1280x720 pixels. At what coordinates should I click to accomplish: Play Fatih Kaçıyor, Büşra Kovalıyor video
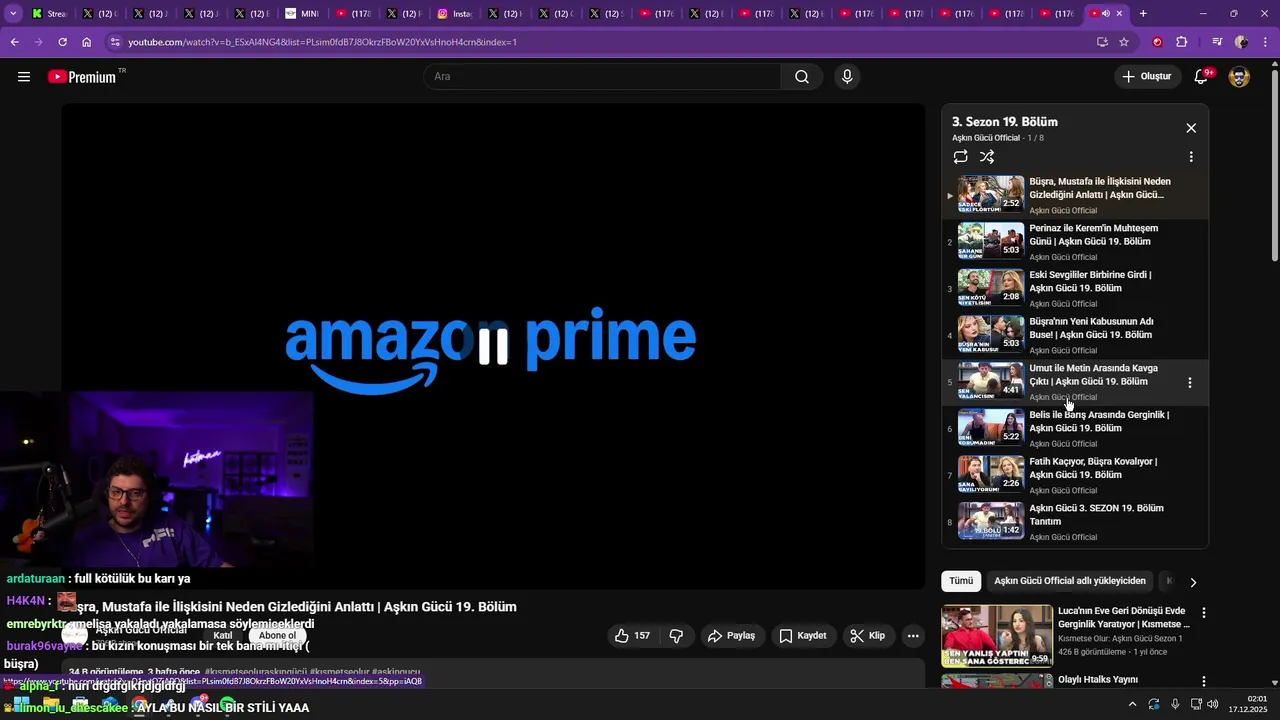1075,475
